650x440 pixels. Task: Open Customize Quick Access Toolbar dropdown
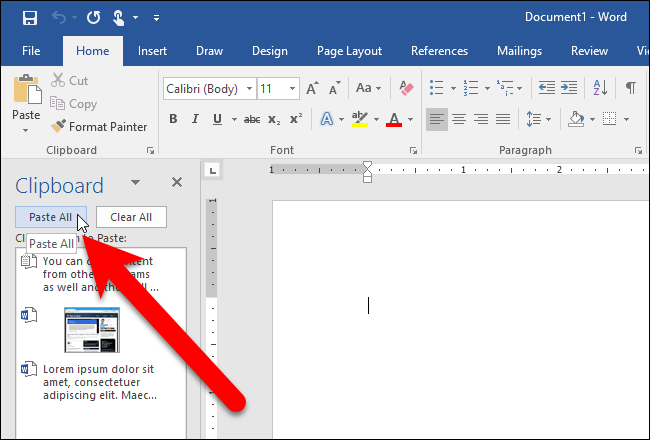(156, 18)
